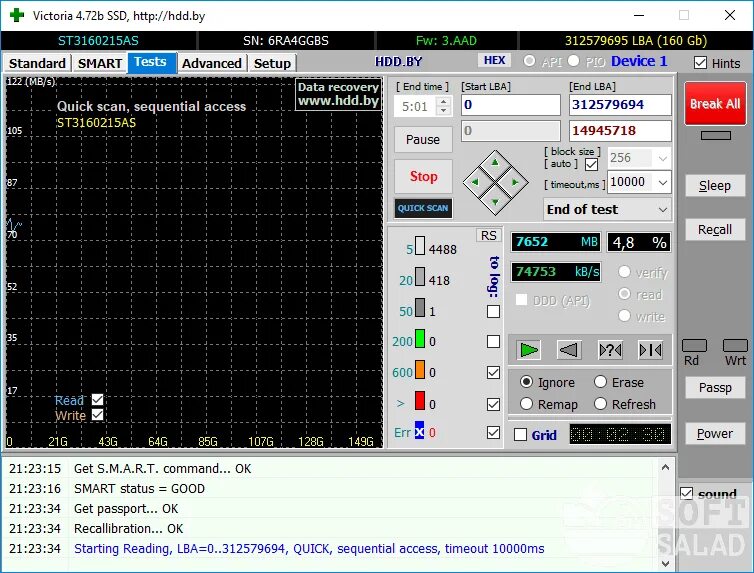Click the Break All button
Viewport: 754px width, 573px height.
tap(715, 103)
